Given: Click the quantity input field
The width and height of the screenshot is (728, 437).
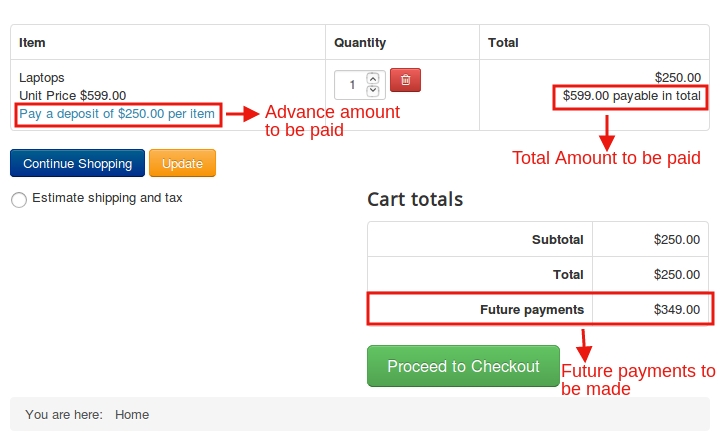Looking at the screenshot, I should 351,84.
